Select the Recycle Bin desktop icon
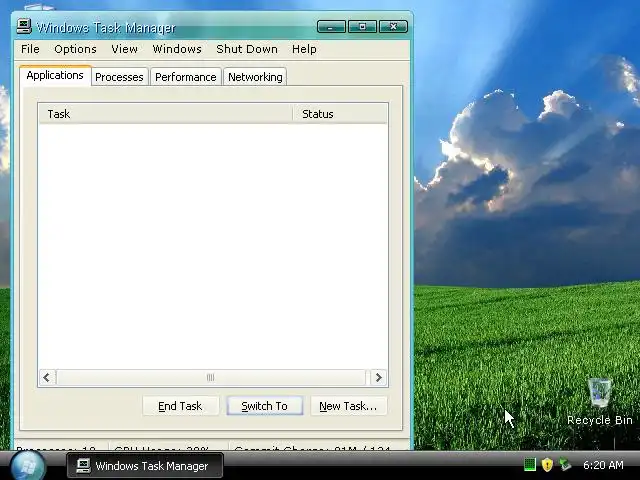The width and height of the screenshot is (640, 480). (x=600, y=402)
